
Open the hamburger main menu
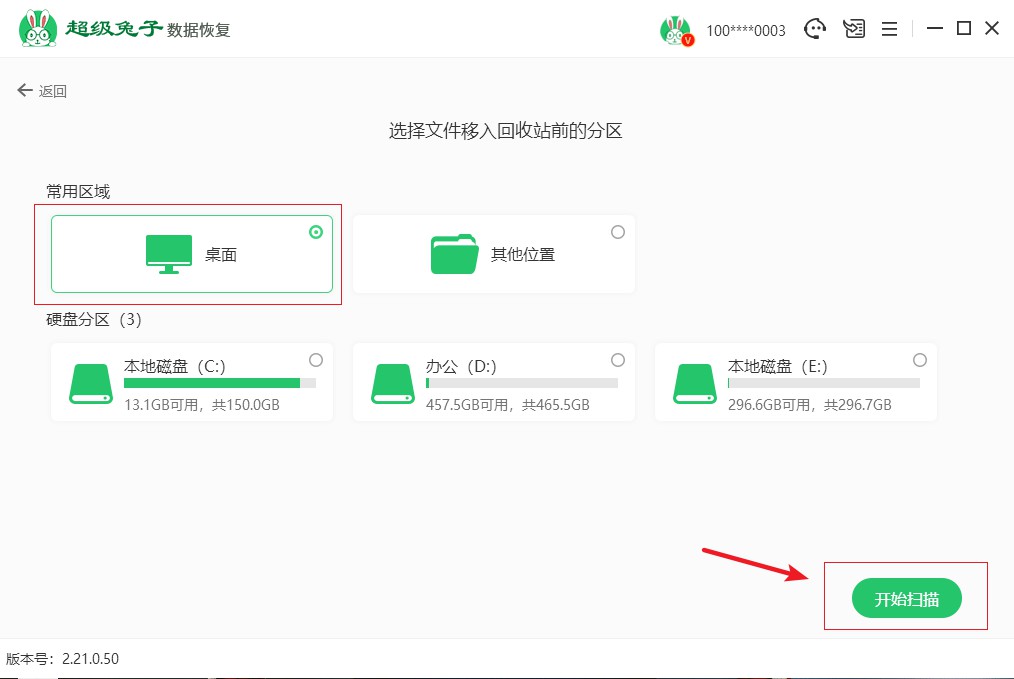pyautogui.click(x=889, y=29)
